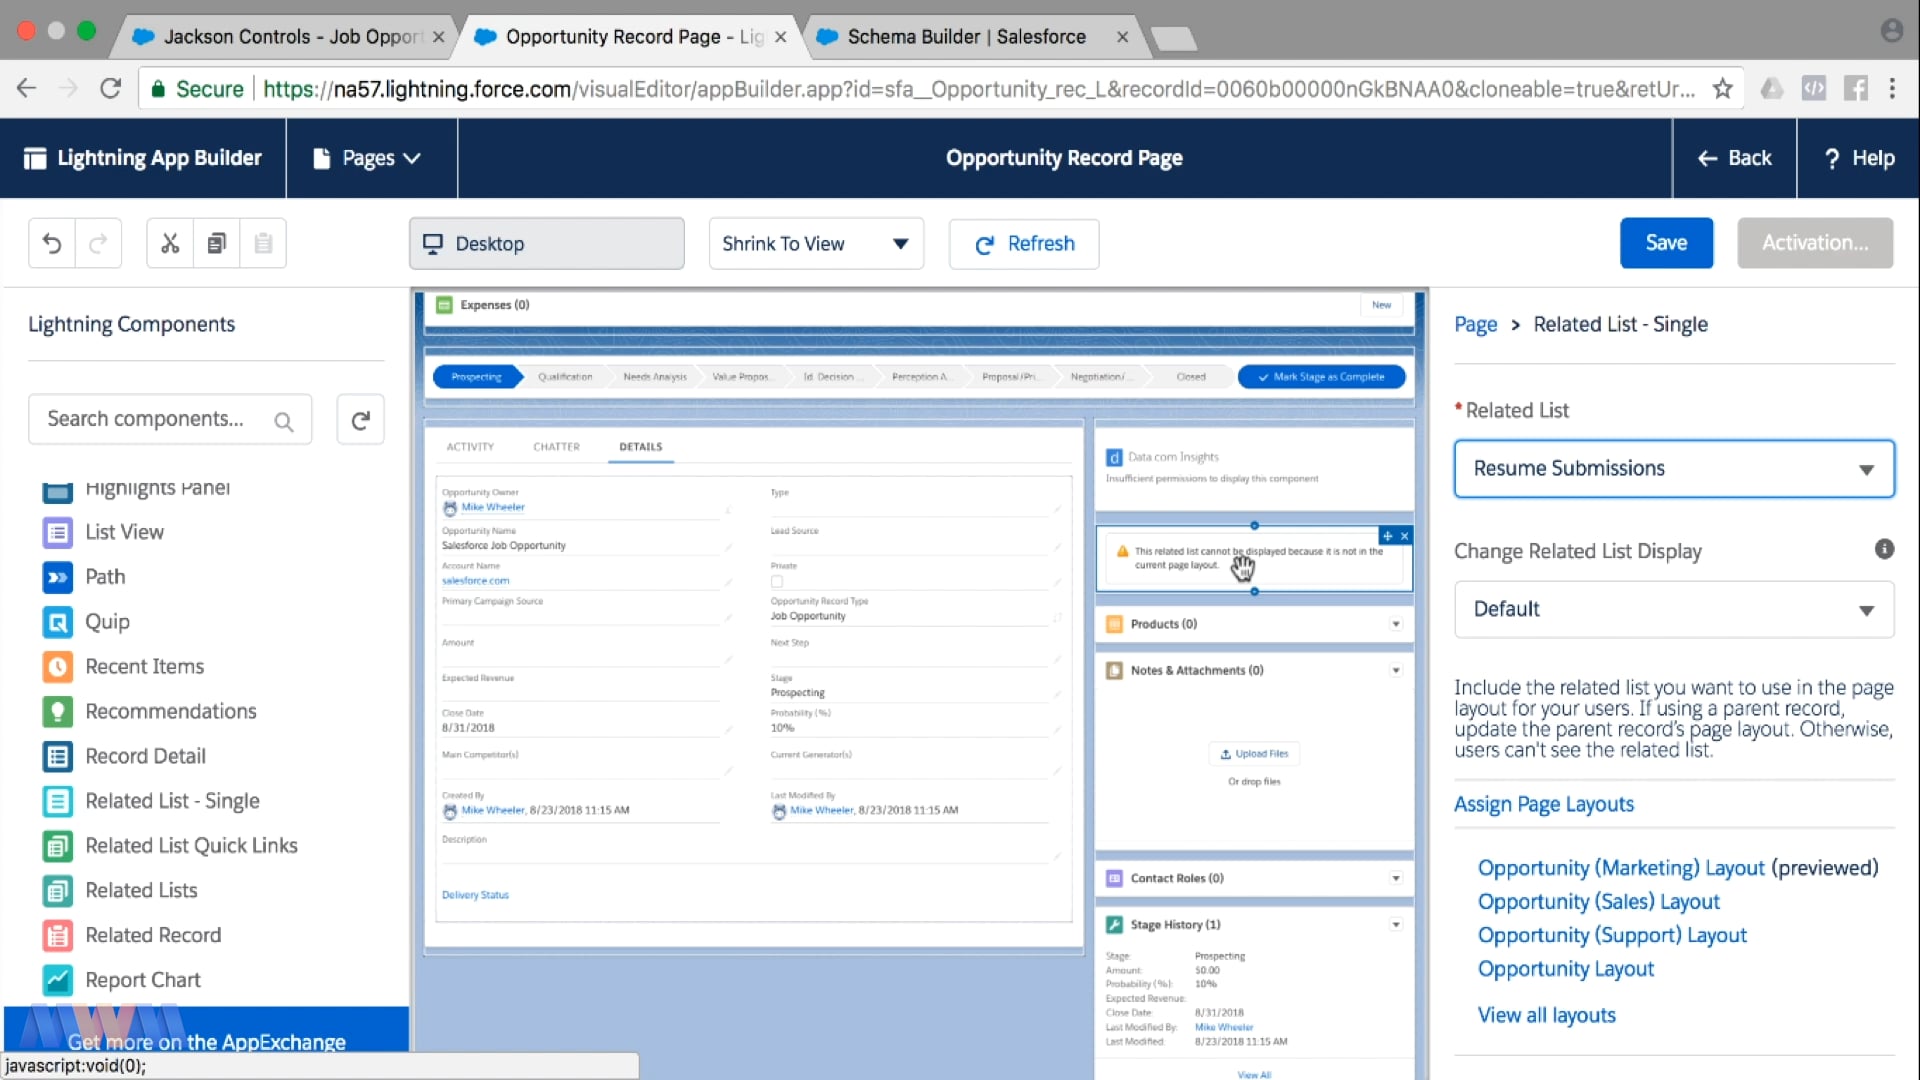Click the paste icon in toolbar

pyautogui.click(x=261, y=244)
